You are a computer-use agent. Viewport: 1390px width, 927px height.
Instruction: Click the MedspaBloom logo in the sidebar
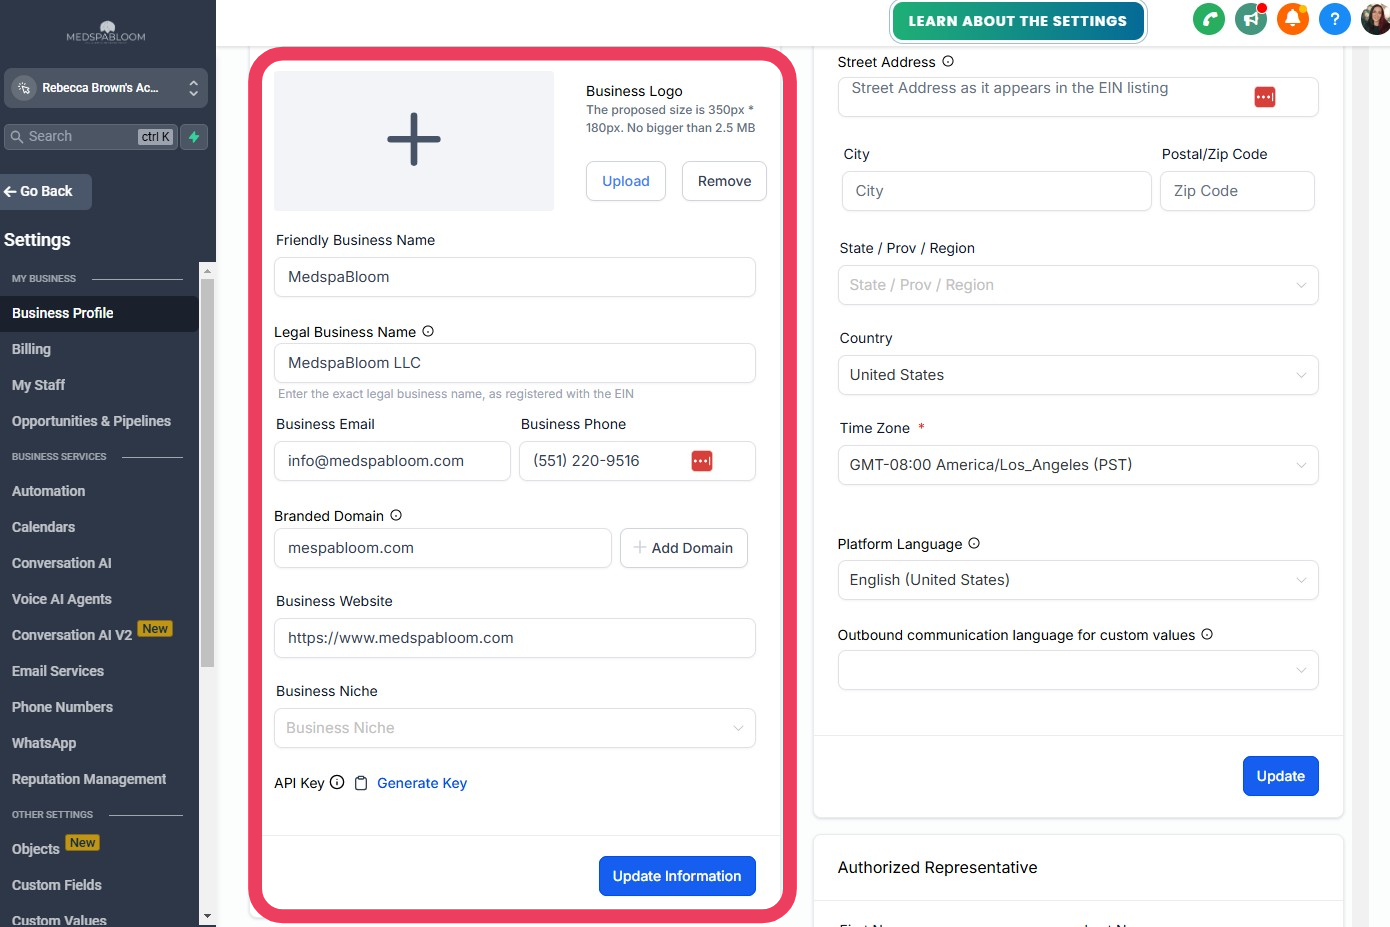pos(106,32)
